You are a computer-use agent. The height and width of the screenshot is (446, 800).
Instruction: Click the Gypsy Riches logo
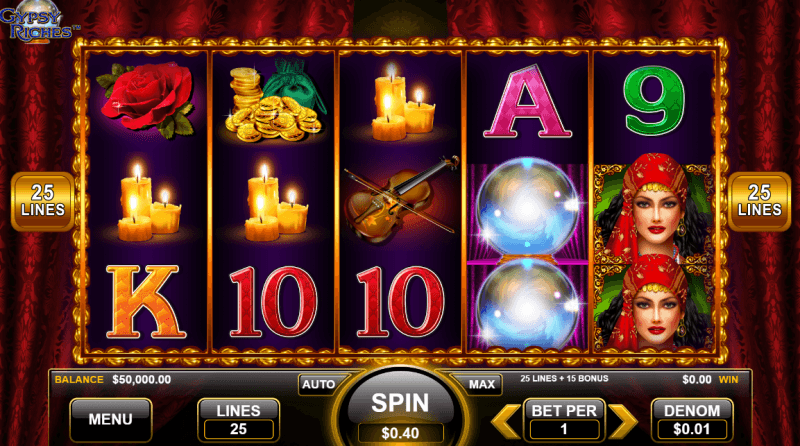coord(36,21)
